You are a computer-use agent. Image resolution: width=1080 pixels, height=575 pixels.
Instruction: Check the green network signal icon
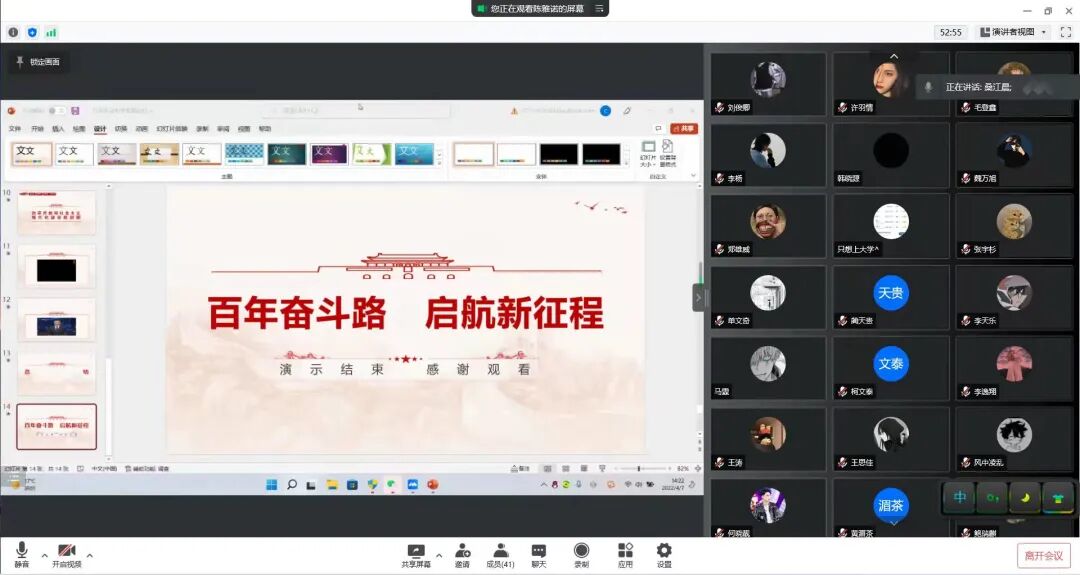click(51, 32)
